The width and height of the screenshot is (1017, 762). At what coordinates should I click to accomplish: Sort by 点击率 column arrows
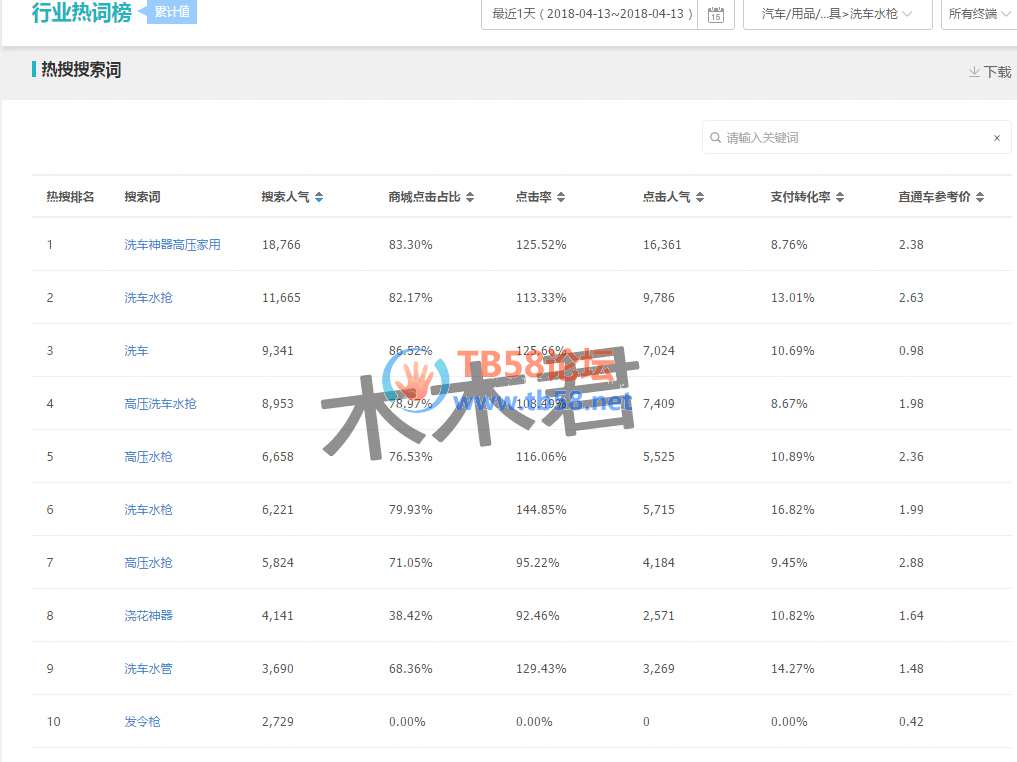click(x=561, y=198)
